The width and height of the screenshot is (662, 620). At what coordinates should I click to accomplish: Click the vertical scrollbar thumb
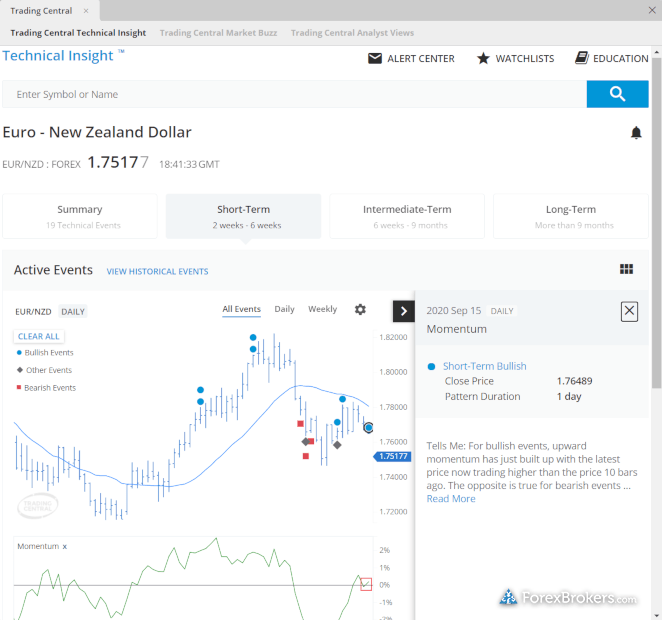tap(657, 224)
